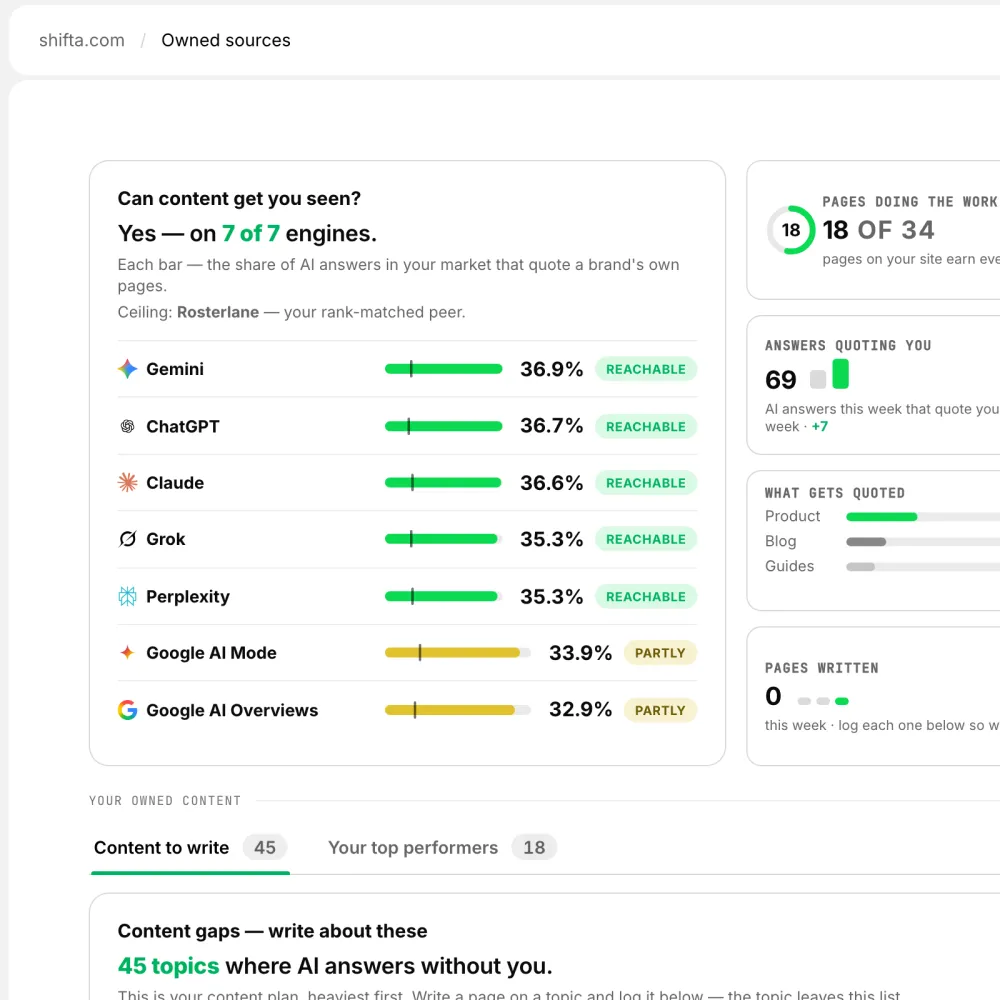Screen dimensions: 1000x1000
Task: Click the 18 OF 34 pages figure
Action: 878,230
